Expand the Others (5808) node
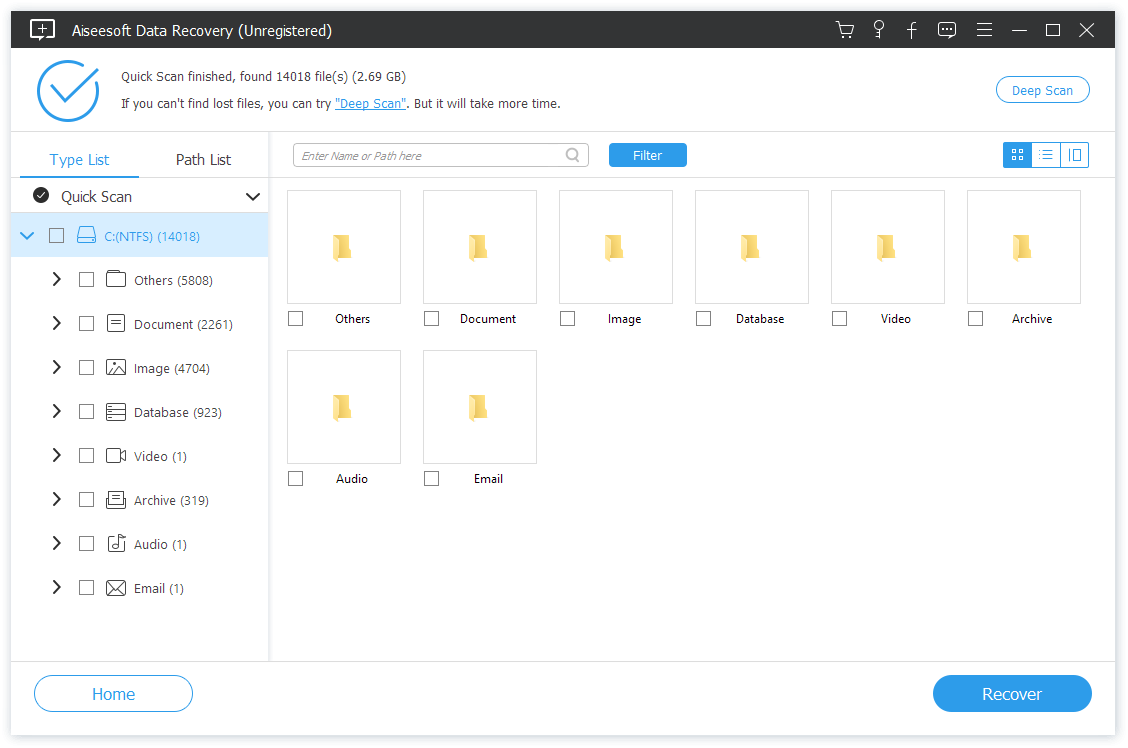The image size is (1128, 748). (57, 279)
